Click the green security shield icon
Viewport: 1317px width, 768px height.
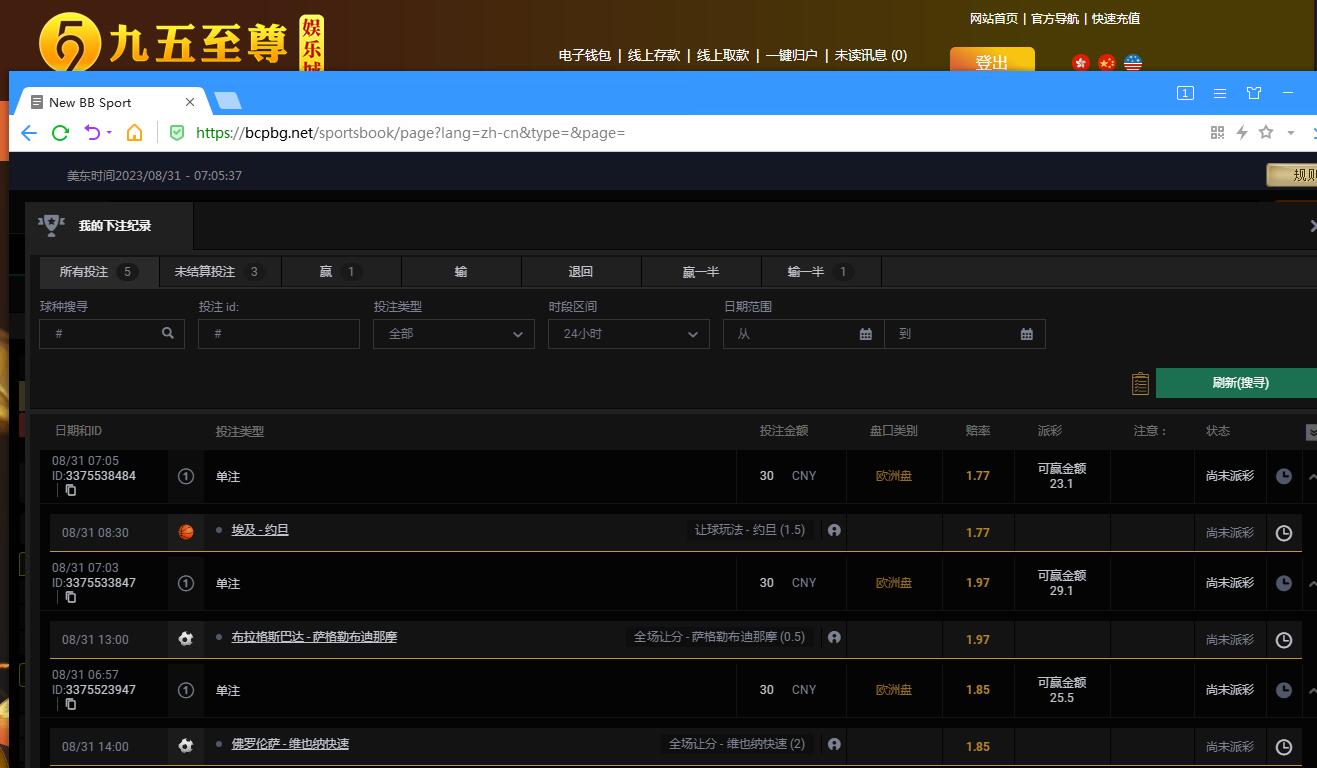tap(177, 133)
